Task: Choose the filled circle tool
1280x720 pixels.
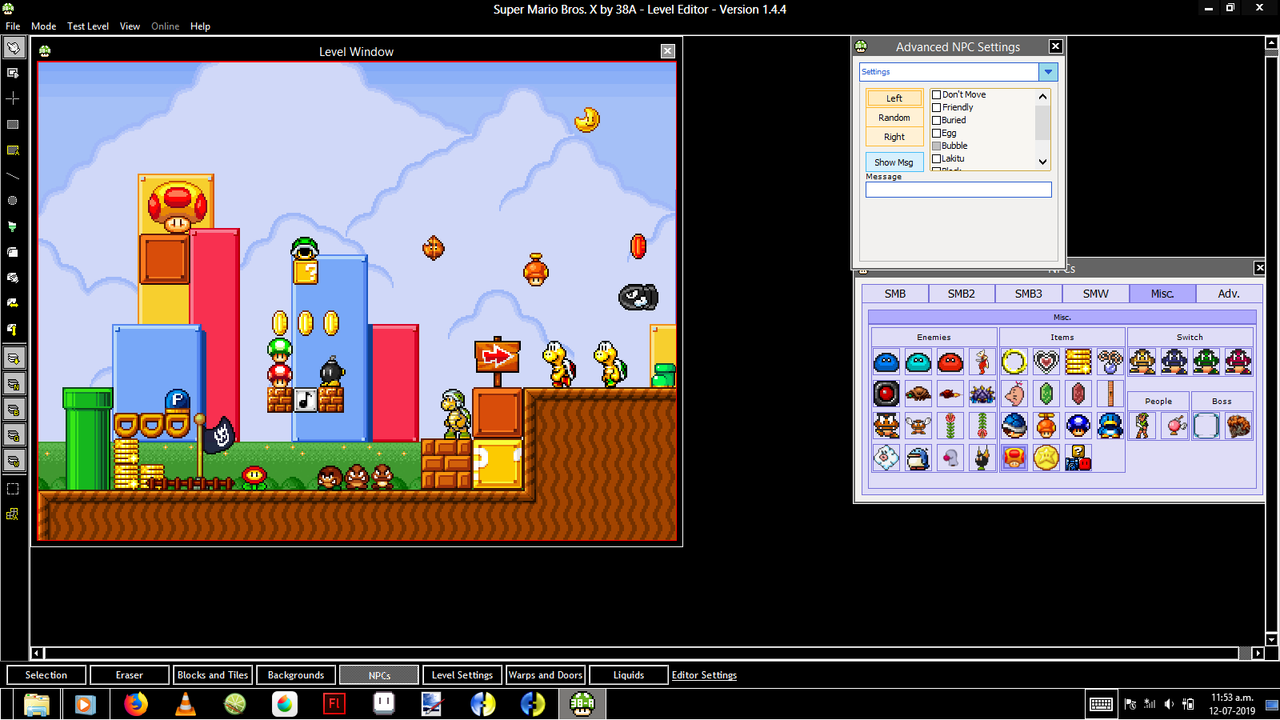Action: (x=13, y=201)
